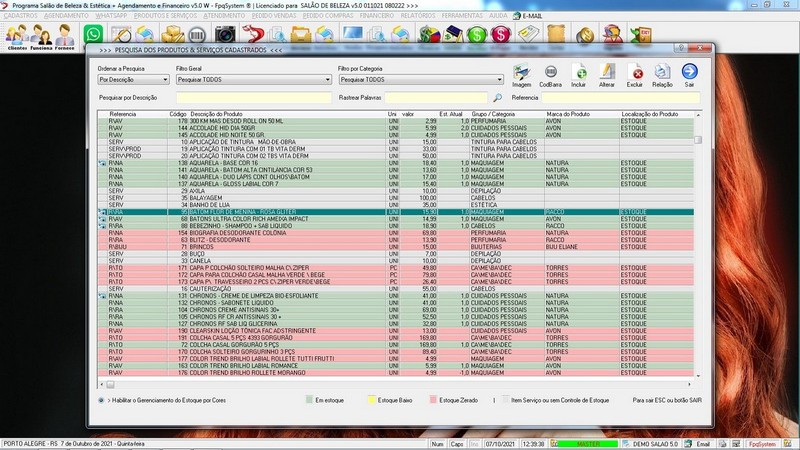This screenshot has height=450, width=800.
Task: Click the pink dollar coin icon
Action: [501, 34]
